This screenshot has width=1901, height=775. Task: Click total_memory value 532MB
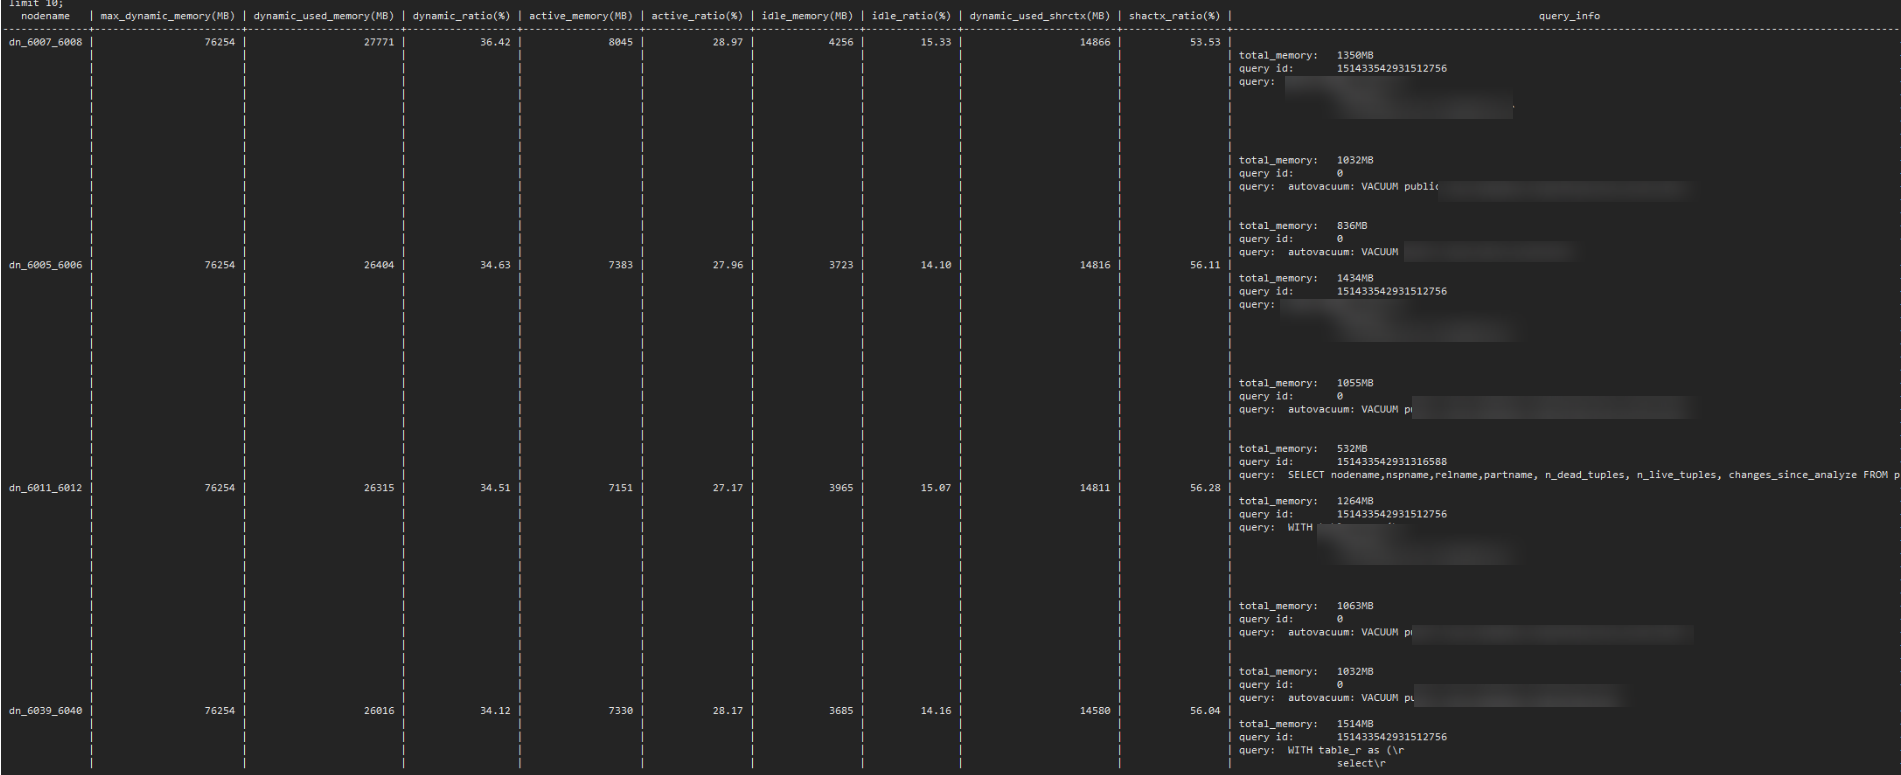coord(1352,449)
